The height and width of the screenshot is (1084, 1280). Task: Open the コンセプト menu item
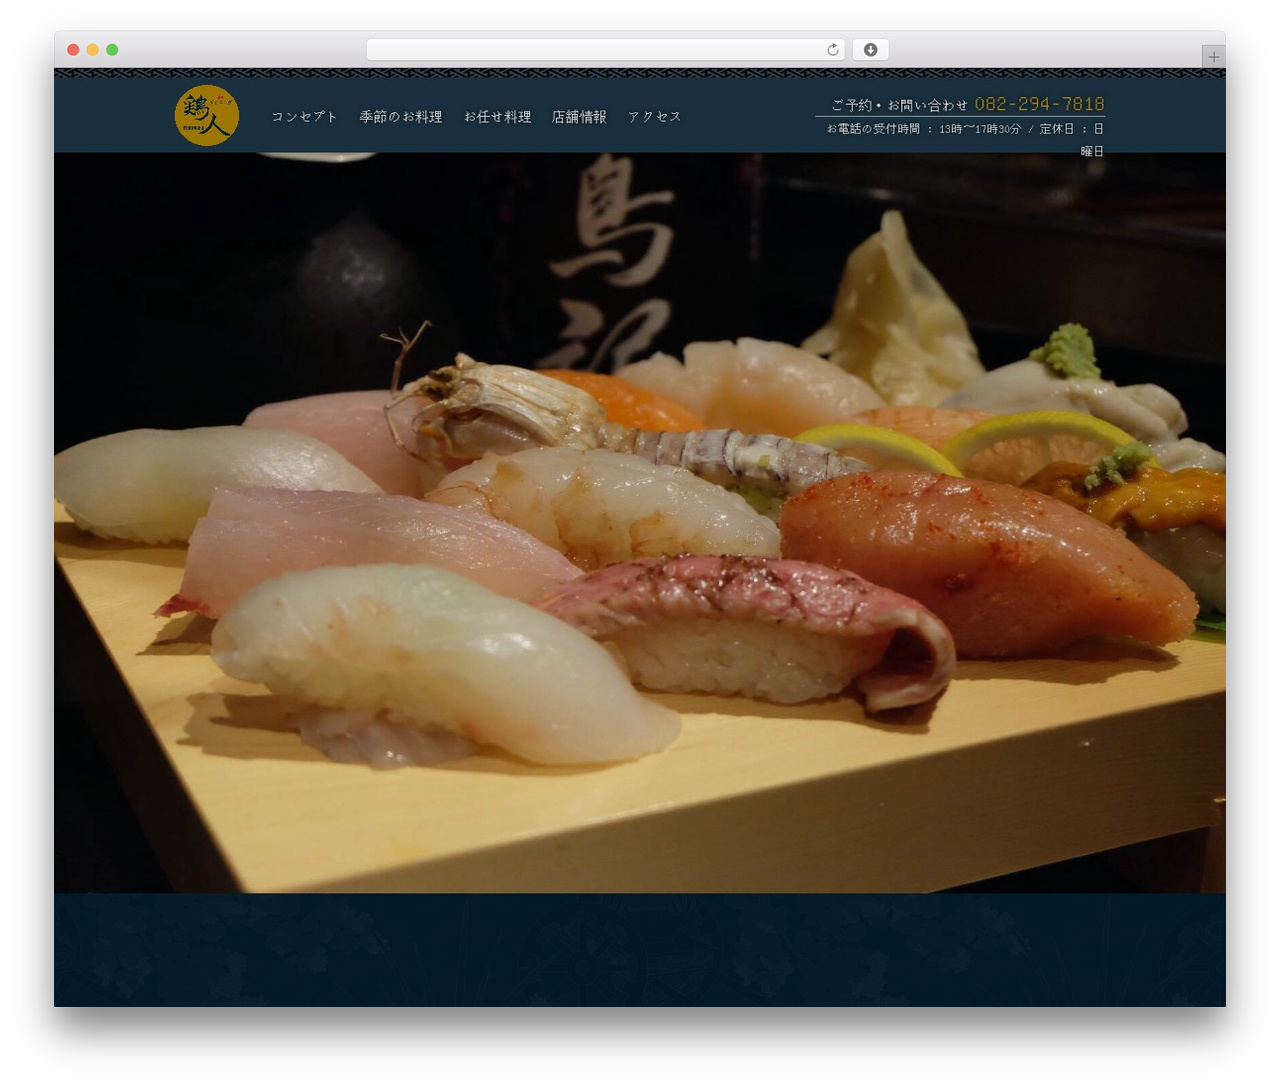[x=304, y=117]
